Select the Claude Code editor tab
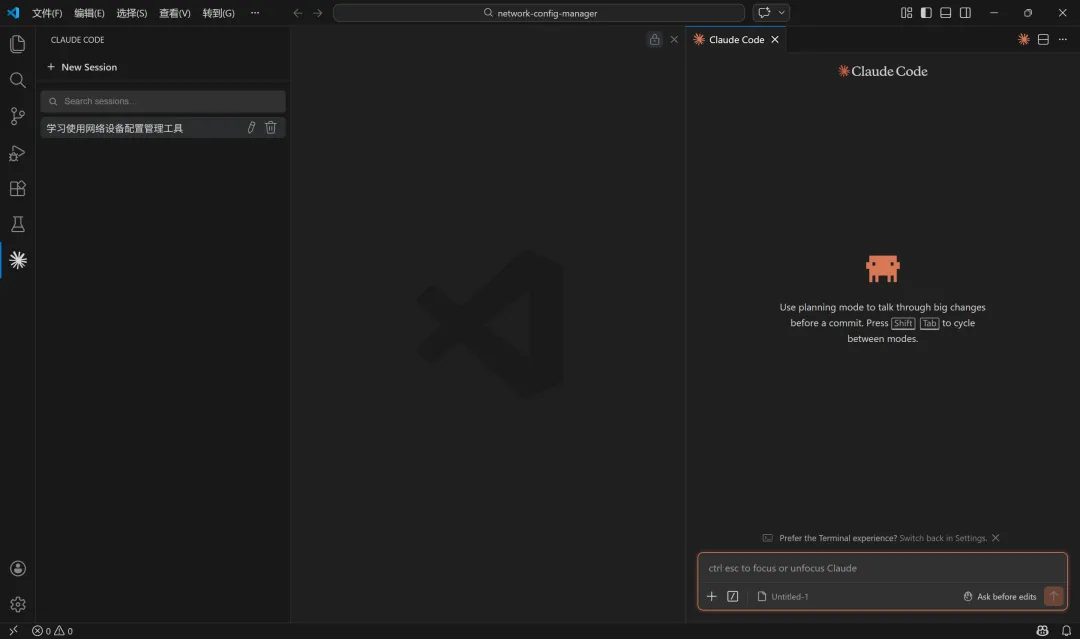1080x639 pixels. click(736, 39)
